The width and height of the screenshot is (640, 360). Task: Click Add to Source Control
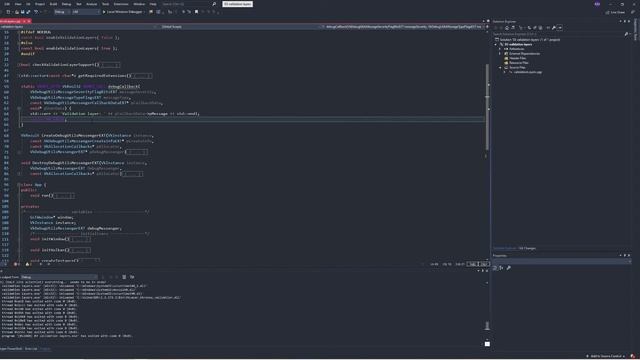click(606, 356)
